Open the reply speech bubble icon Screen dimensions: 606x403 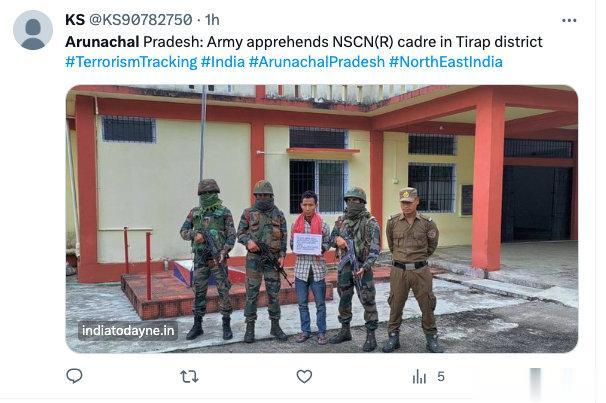click(74, 376)
